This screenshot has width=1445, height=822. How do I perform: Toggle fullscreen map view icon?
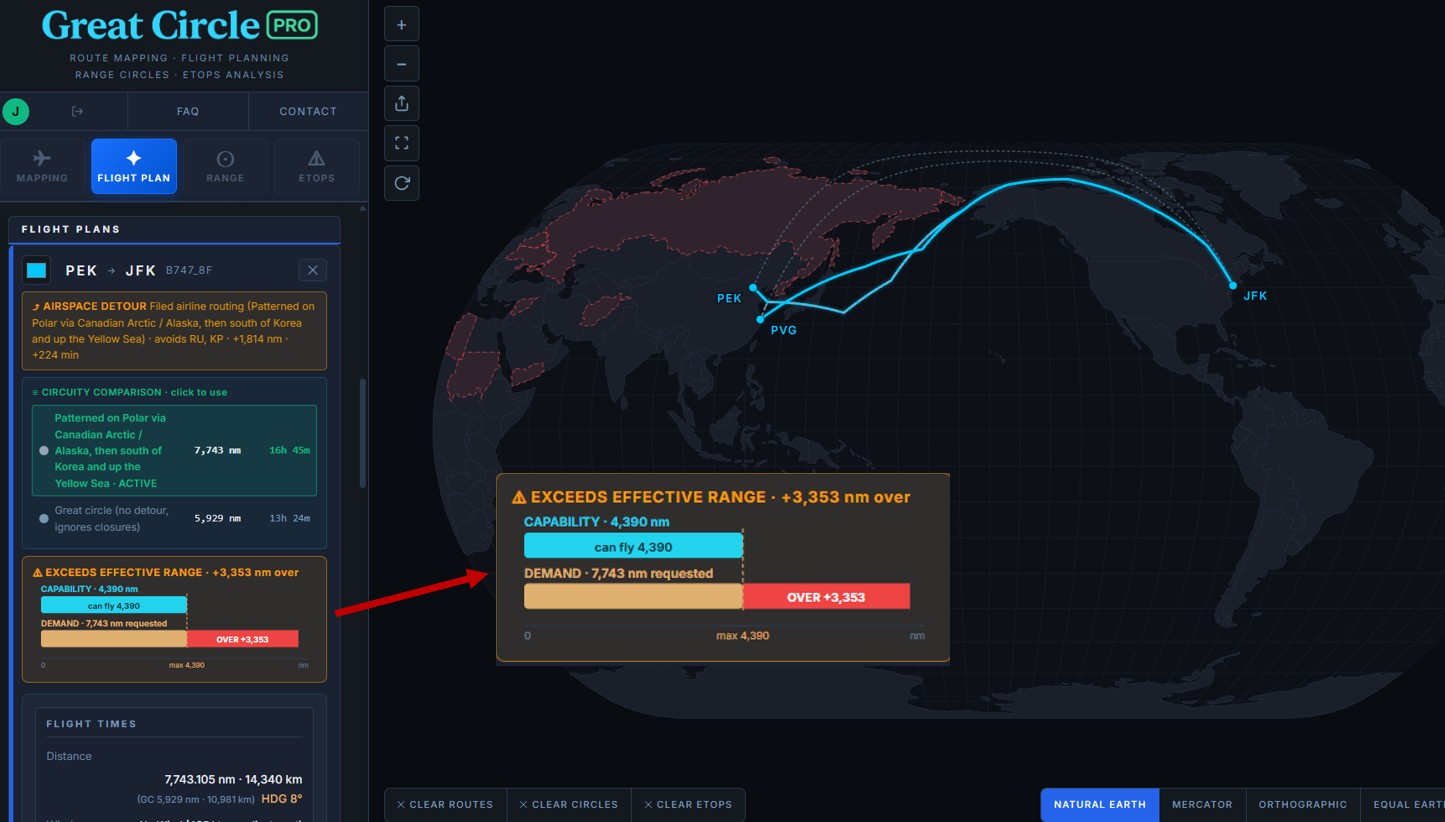pos(402,144)
